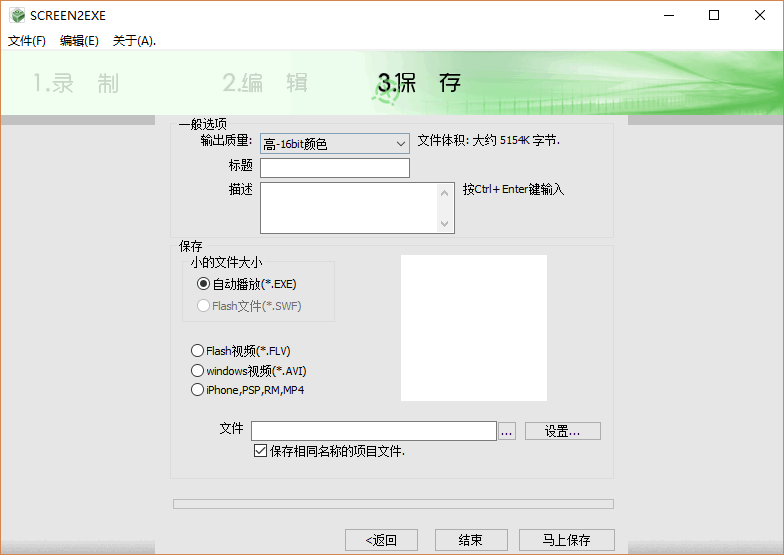Click 马上保存 save now button
The width and height of the screenshot is (784, 555).
pos(566,540)
